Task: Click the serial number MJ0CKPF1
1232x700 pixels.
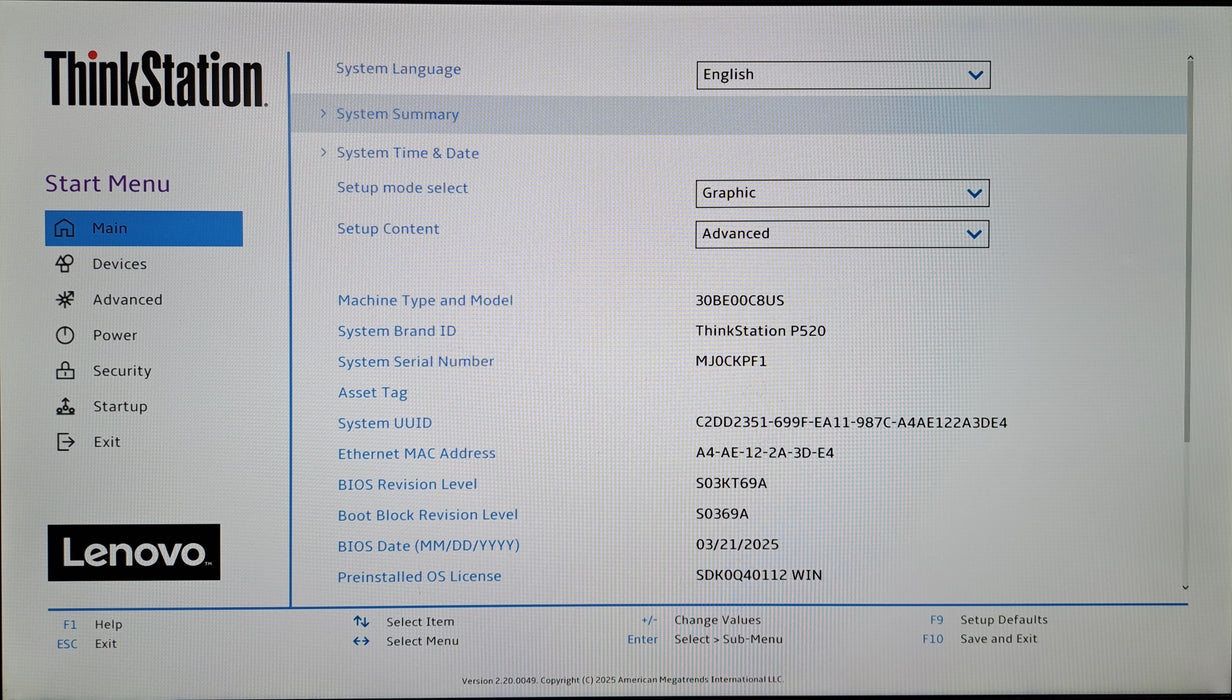Action: (731, 361)
